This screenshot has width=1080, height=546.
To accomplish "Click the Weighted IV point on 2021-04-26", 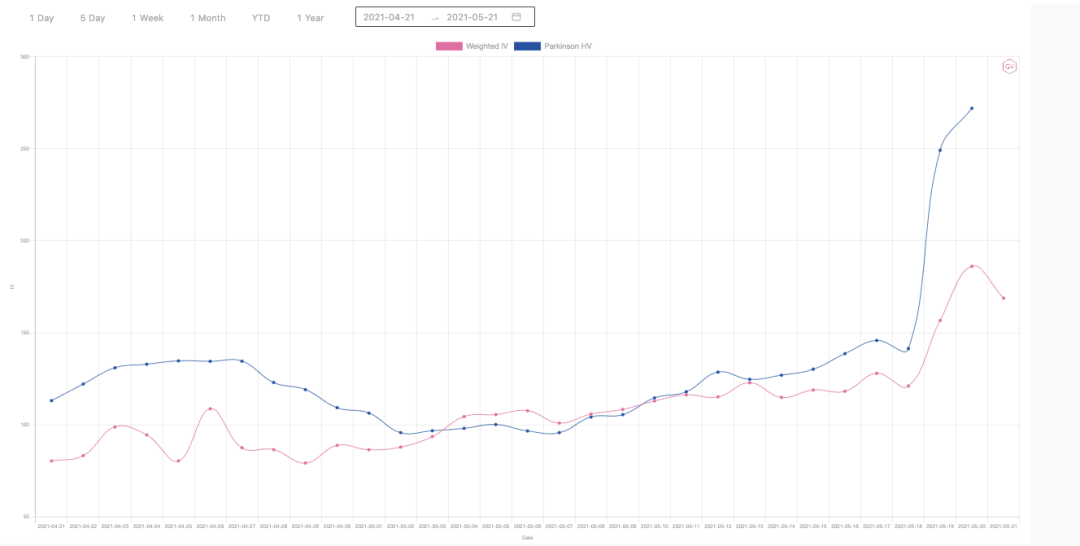I will (x=210, y=408).
